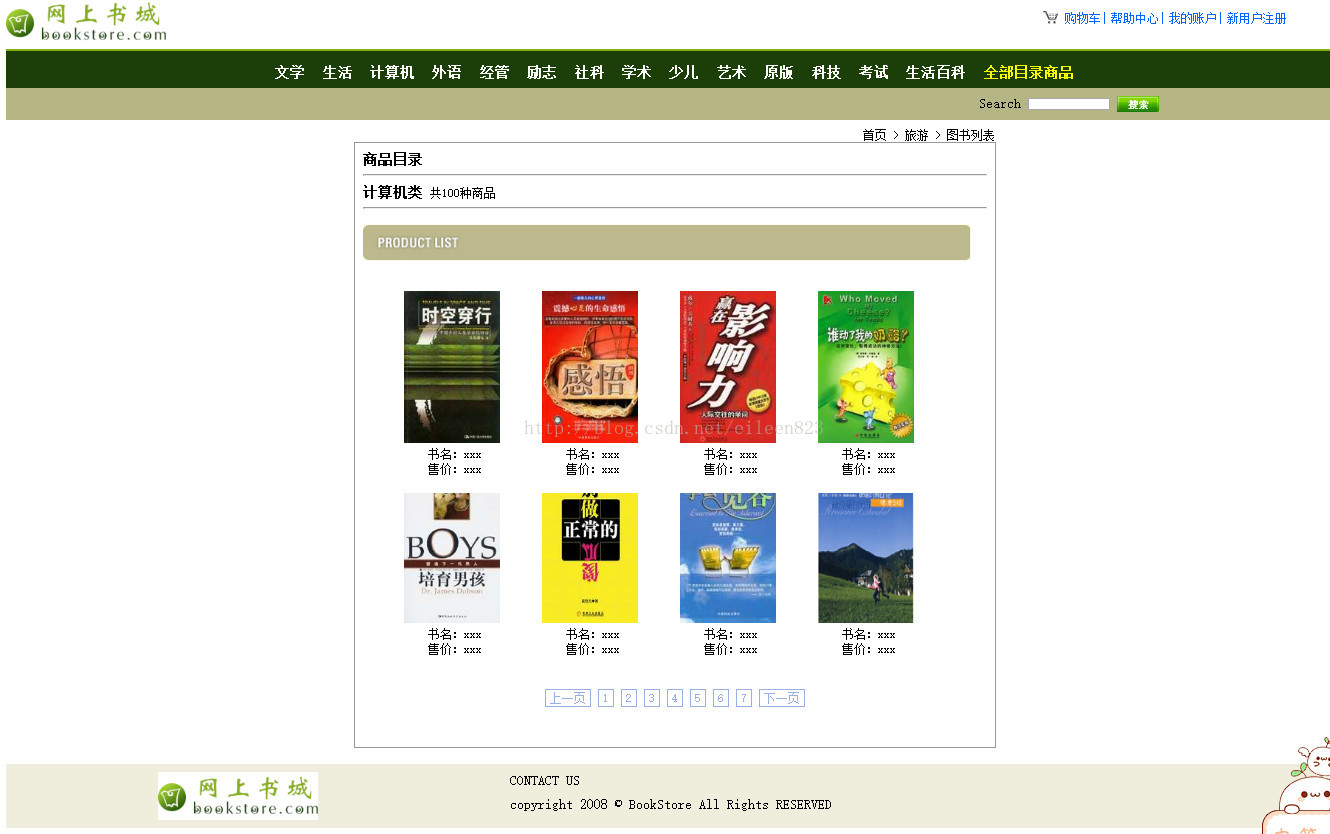Screen dimensions: 1330x834
Task: Go to the previous page with 上一页
Action: (568, 698)
